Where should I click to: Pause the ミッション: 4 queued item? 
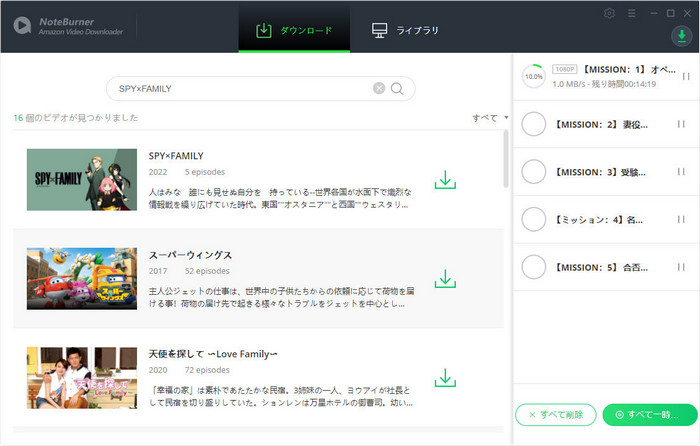click(681, 219)
